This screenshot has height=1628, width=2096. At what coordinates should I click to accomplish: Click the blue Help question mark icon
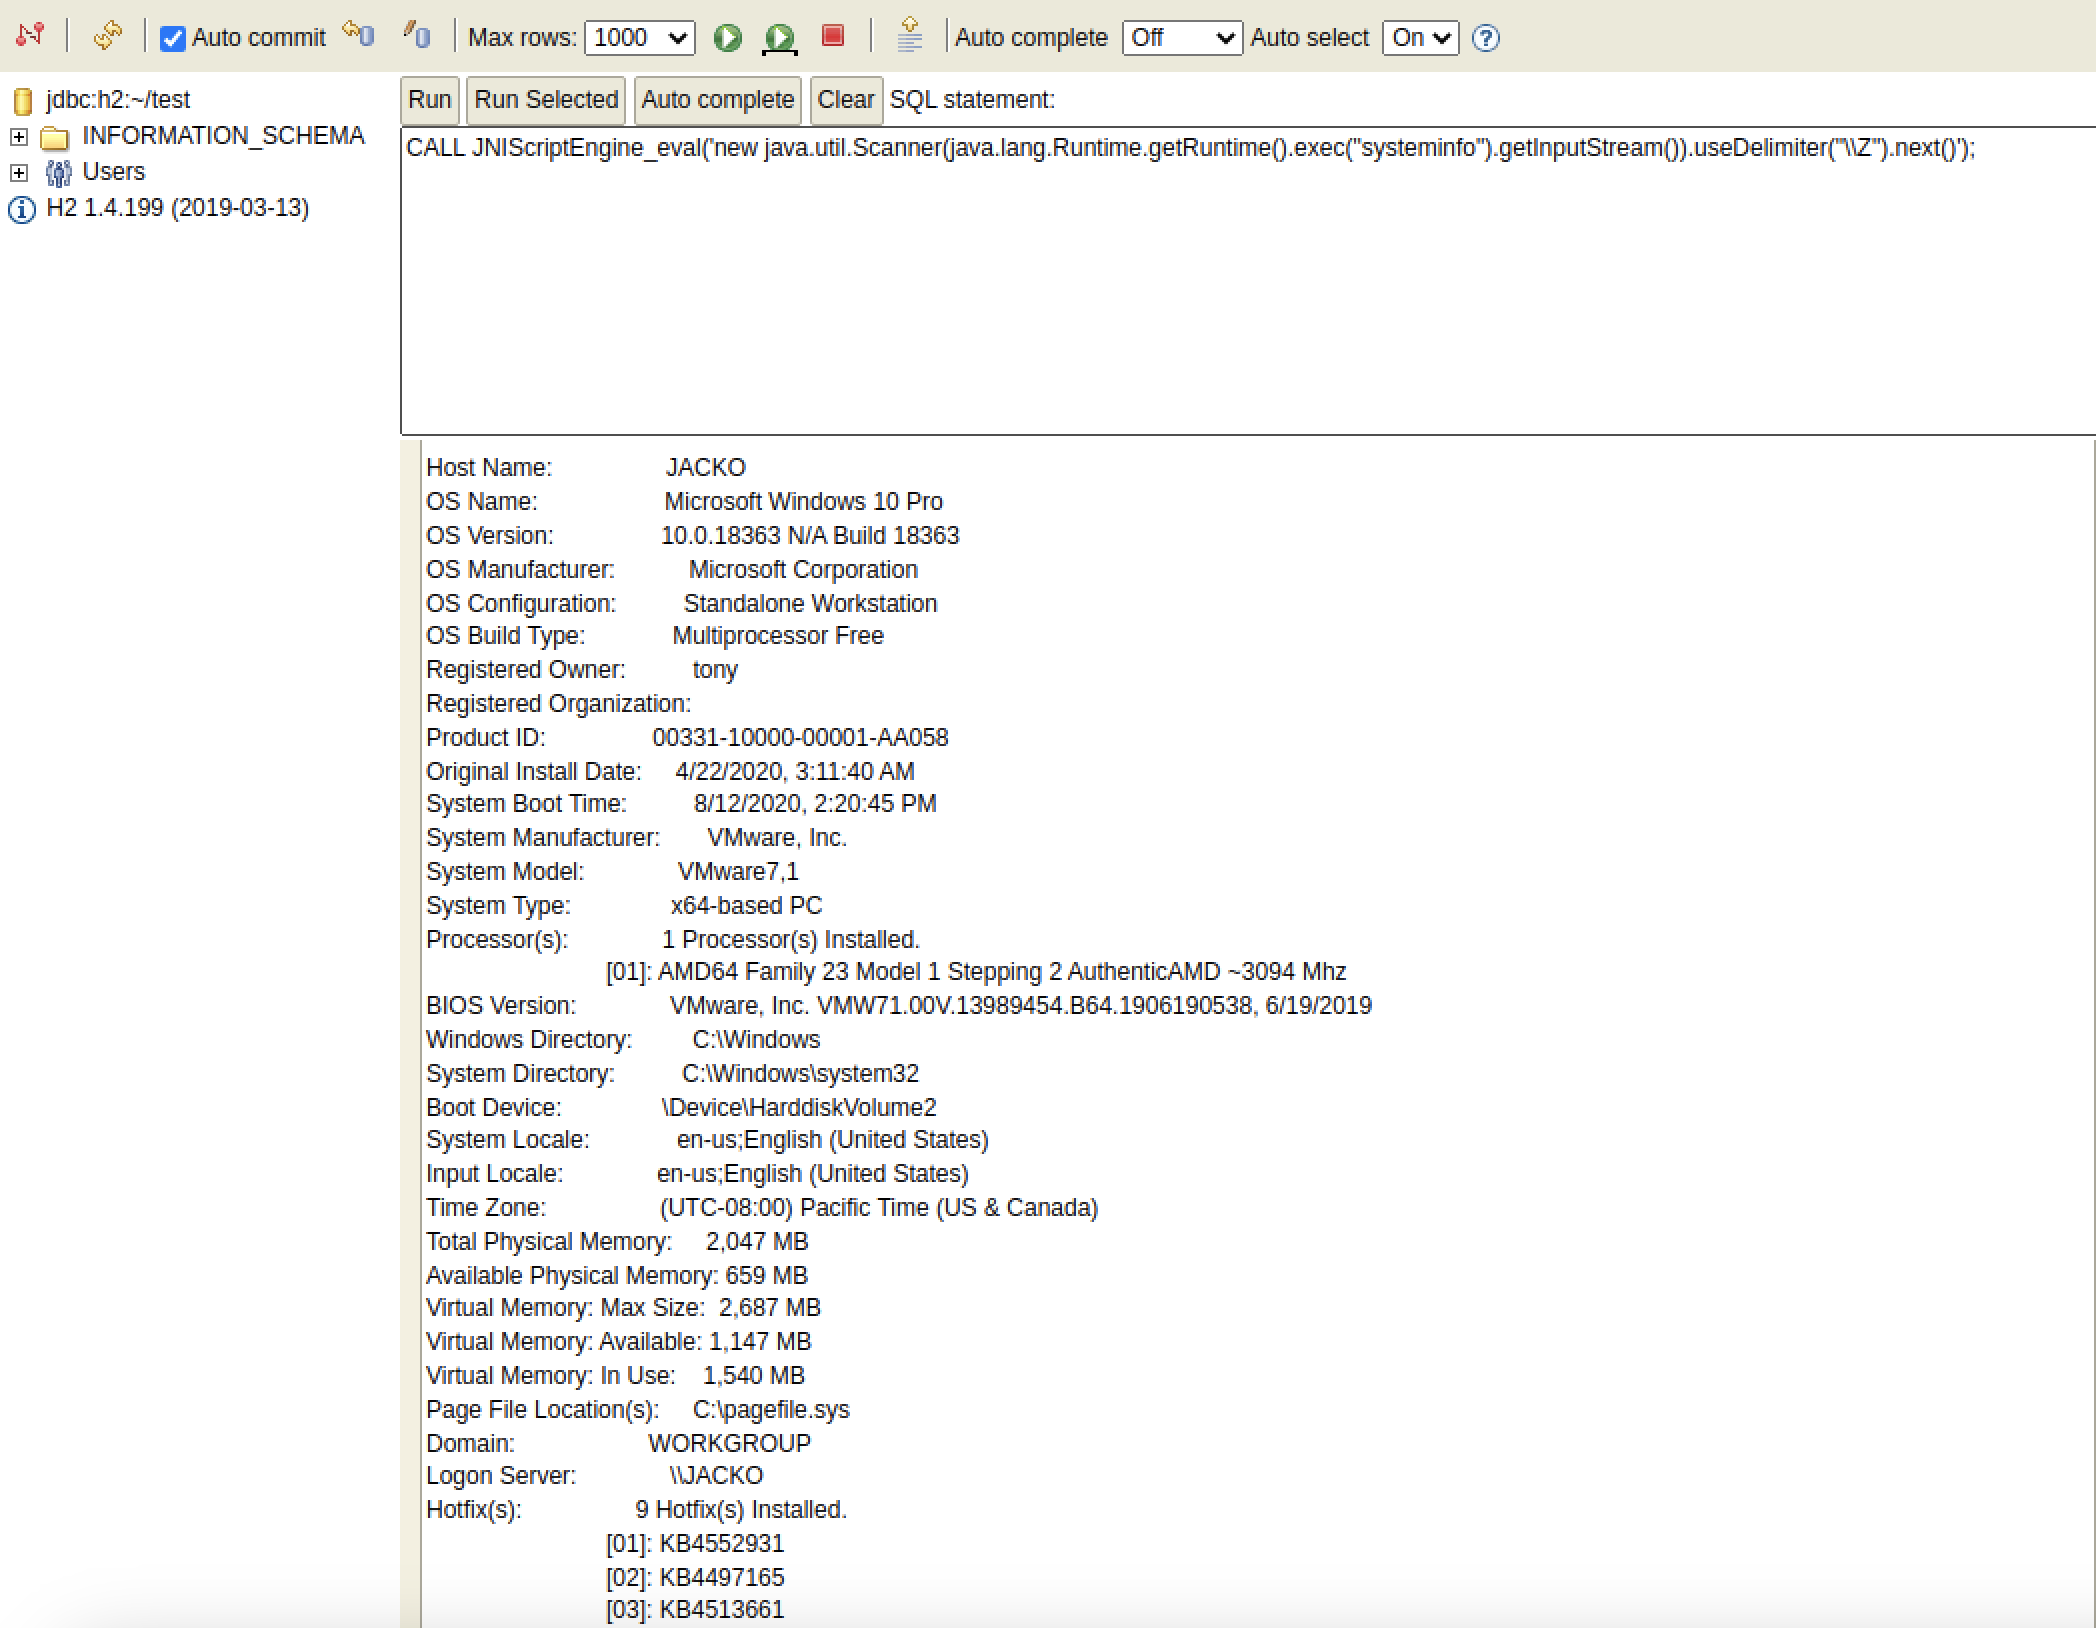pyautogui.click(x=1486, y=38)
